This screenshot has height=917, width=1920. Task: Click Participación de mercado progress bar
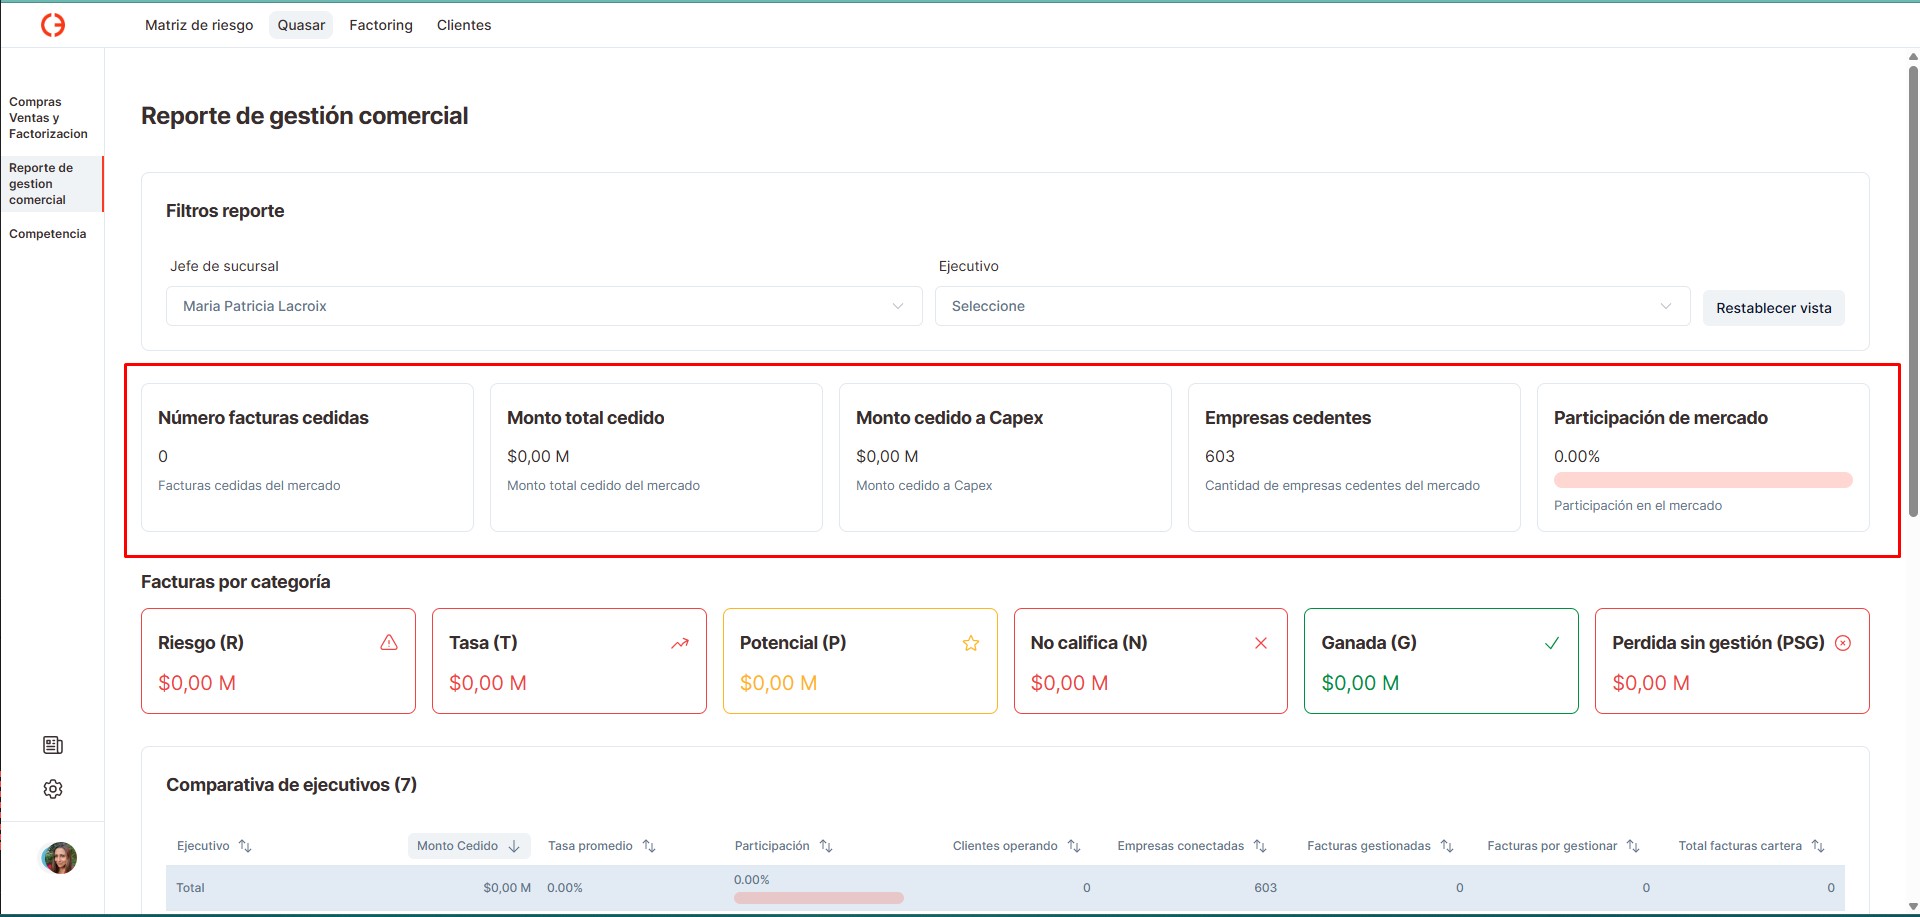[1702, 480]
